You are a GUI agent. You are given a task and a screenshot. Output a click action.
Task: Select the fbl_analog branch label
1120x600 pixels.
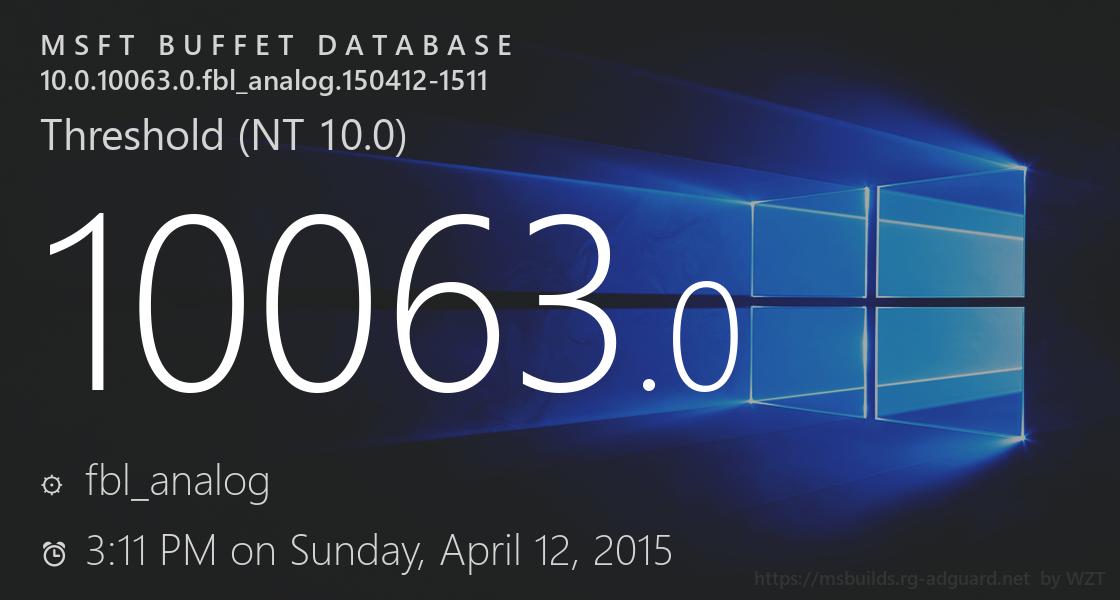178,483
